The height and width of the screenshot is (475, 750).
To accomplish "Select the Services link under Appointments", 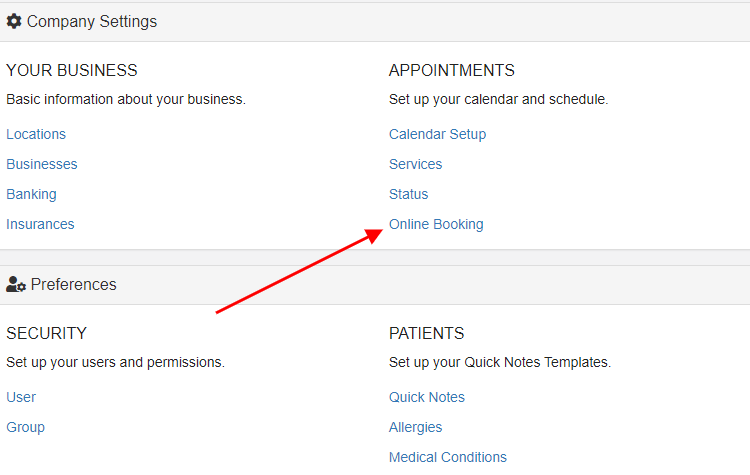I will coord(415,164).
